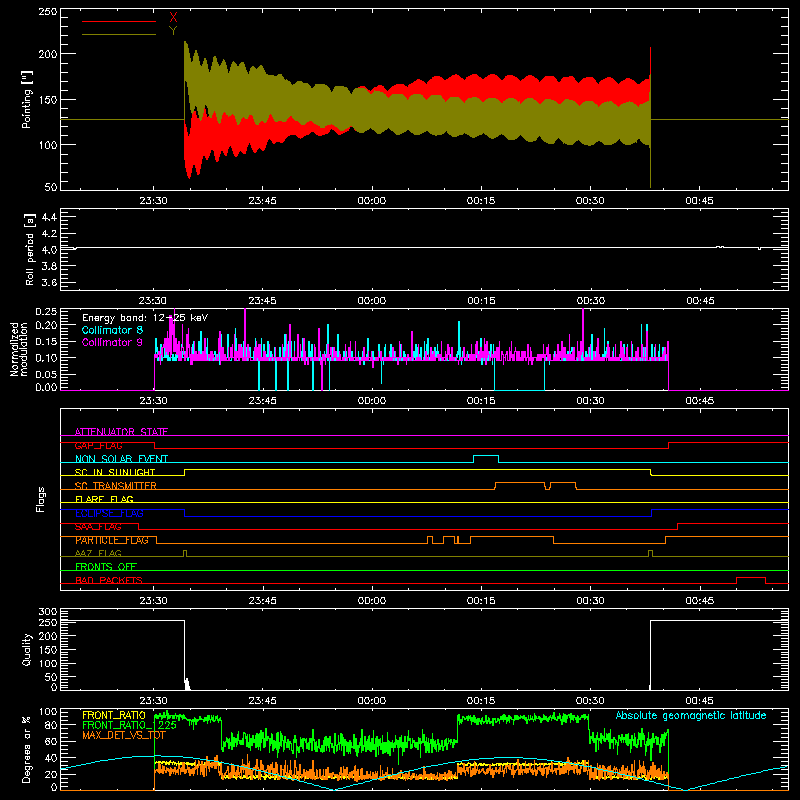Select the red X legend label
The width and height of the screenshot is (800, 800).
pyautogui.click(x=173, y=18)
